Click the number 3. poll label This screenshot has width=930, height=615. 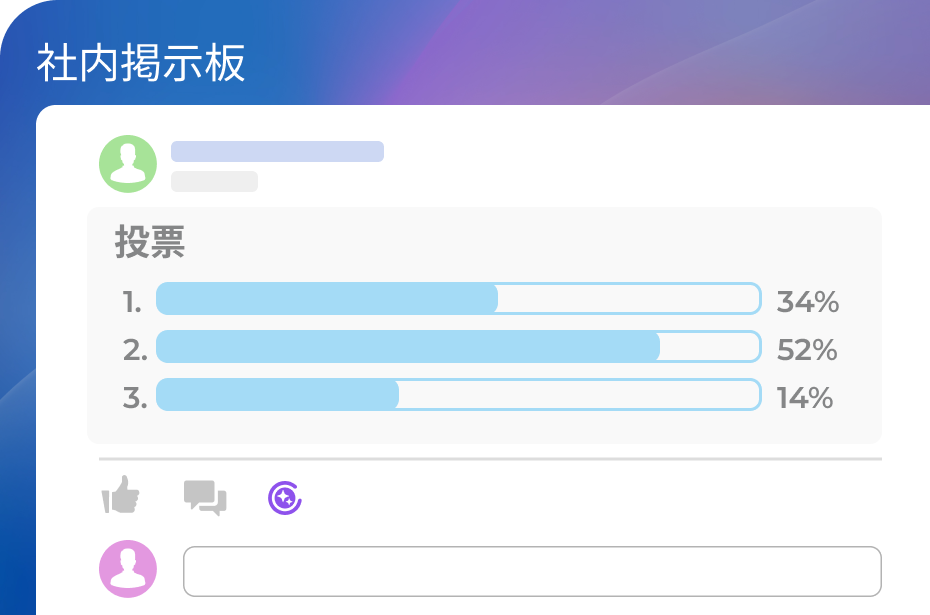[x=135, y=398]
